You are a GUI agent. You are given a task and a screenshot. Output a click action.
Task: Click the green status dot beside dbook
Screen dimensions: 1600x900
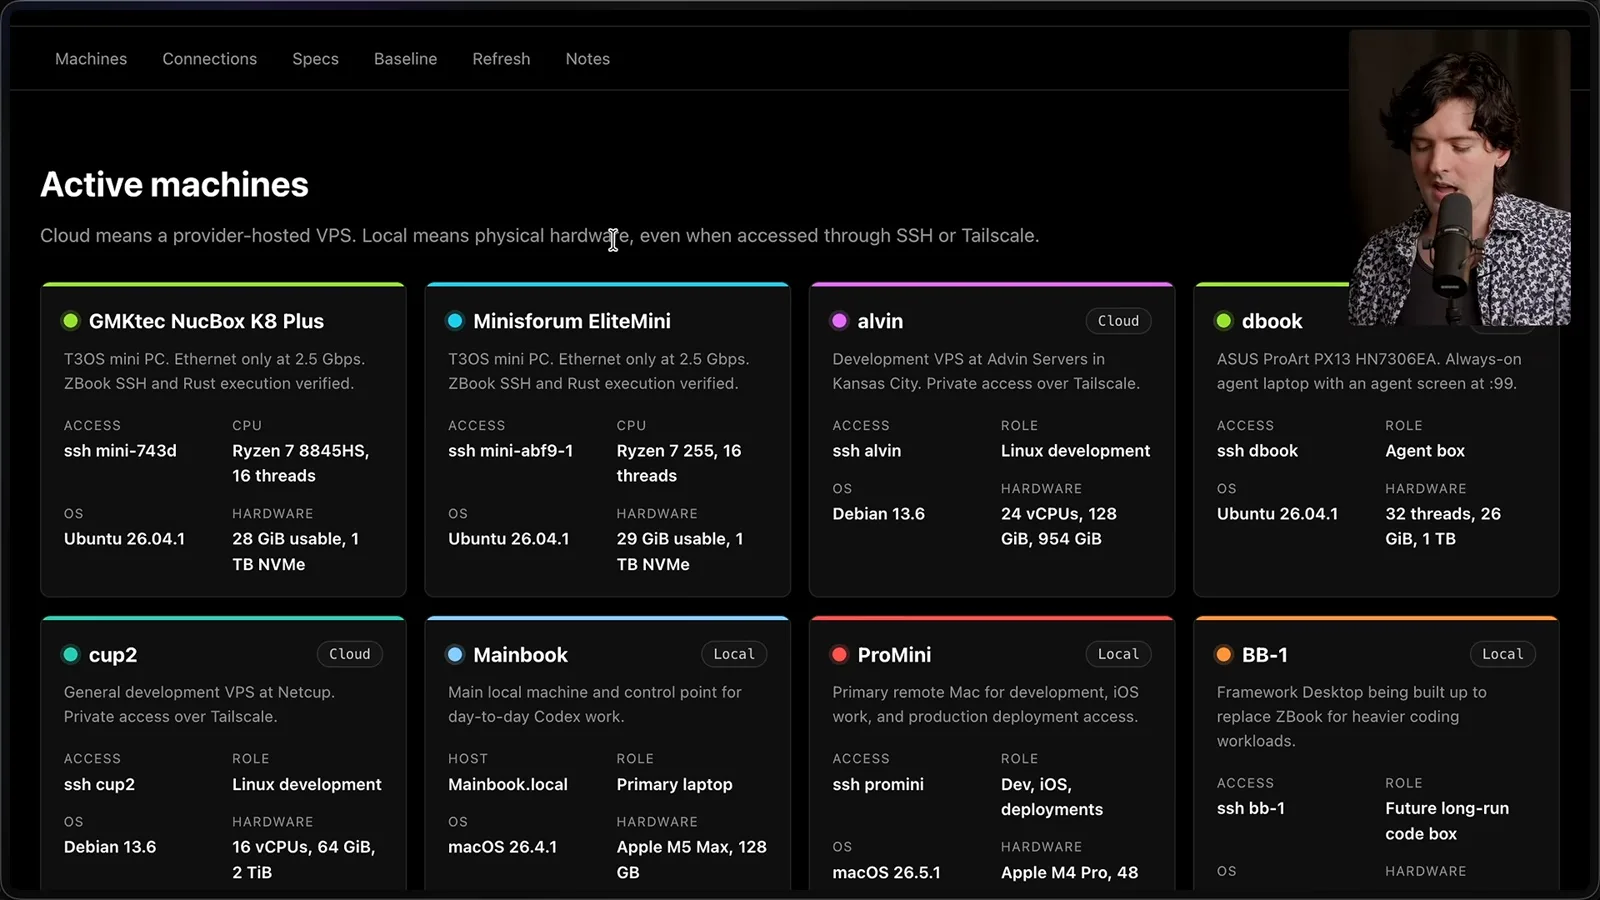1224,321
